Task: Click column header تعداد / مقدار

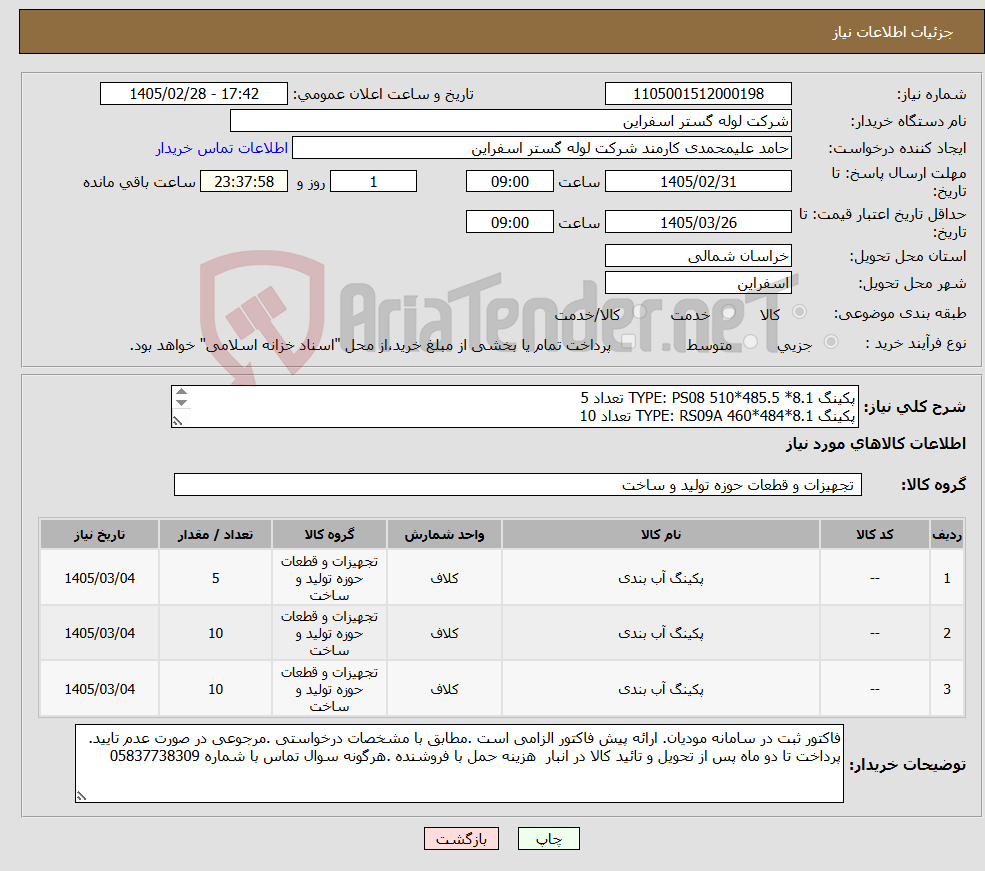Action: tap(215, 534)
